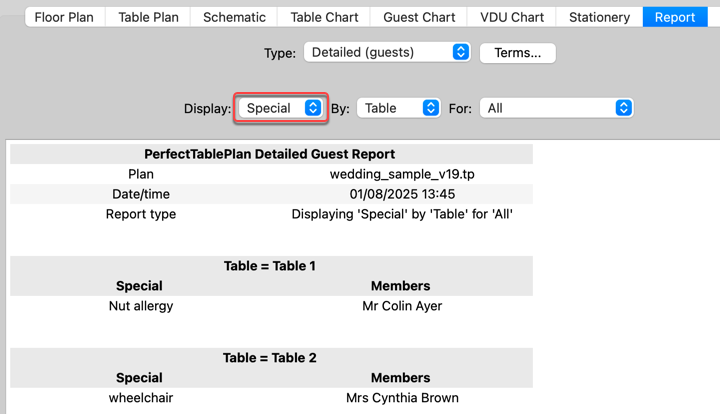Open the By dropdown set to Table
Screen dimensions: 720x414
click(x=398, y=108)
